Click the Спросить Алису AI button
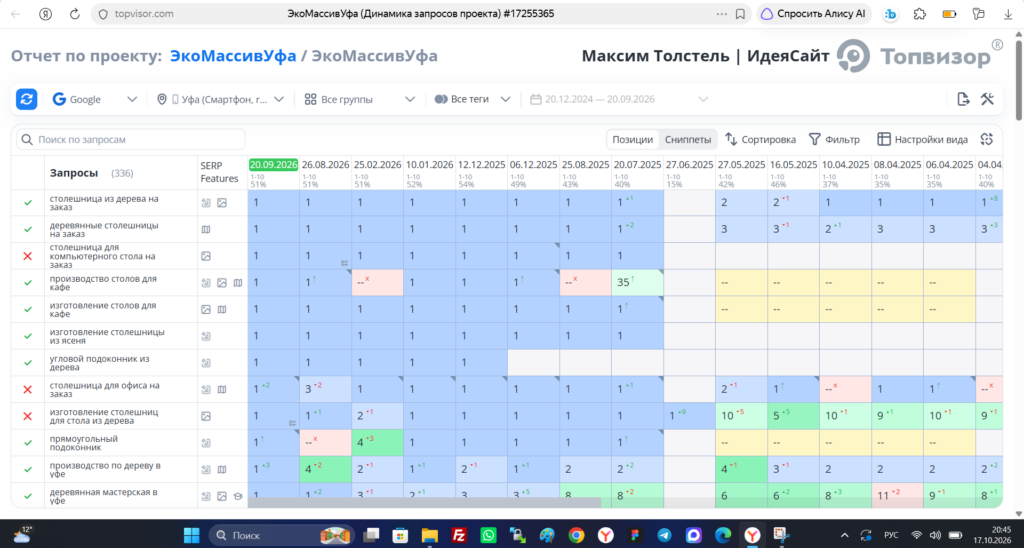 (x=814, y=14)
